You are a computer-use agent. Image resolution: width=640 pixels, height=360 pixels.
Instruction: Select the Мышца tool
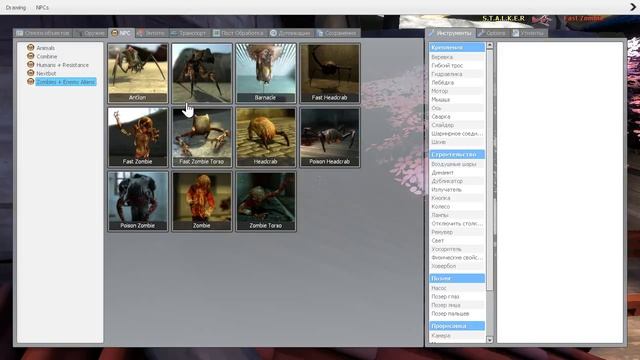[457, 100]
